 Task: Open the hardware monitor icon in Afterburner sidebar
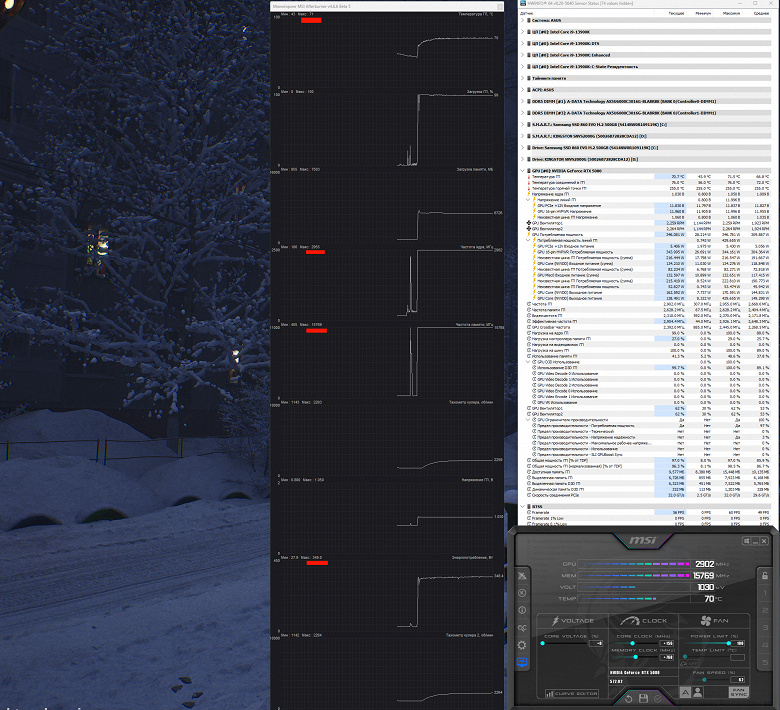click(x=522, y=662)
